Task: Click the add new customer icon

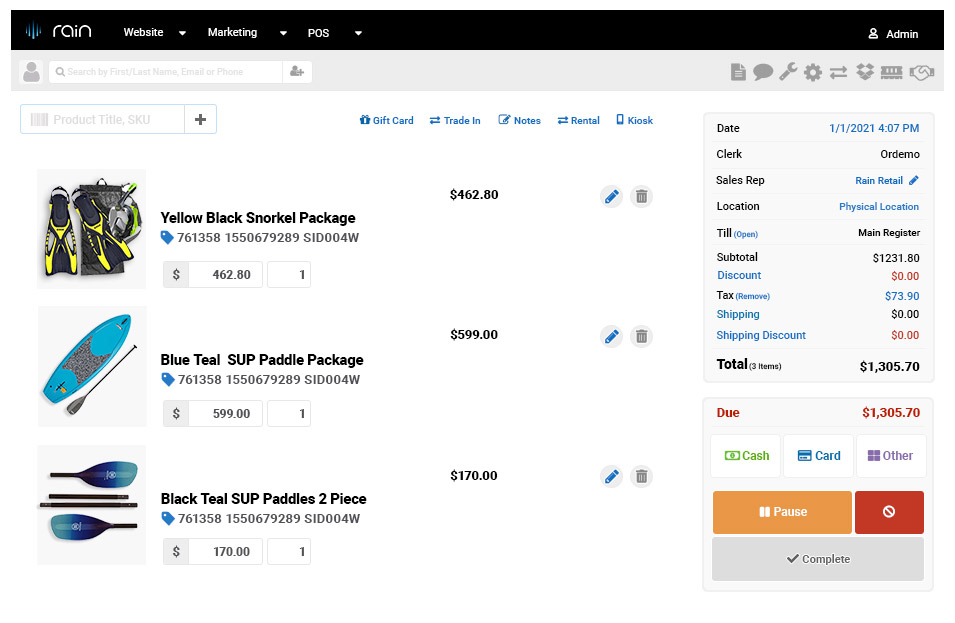Action: click(x=296, y=72)
